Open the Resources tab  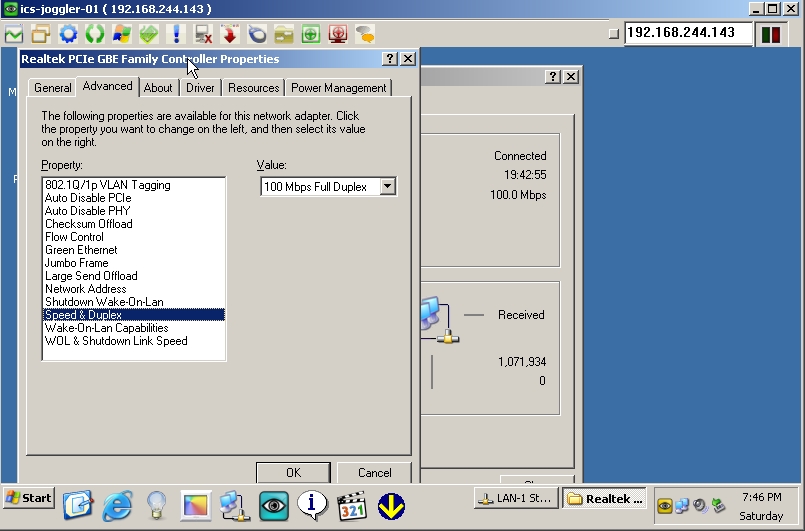coord(254,88)
